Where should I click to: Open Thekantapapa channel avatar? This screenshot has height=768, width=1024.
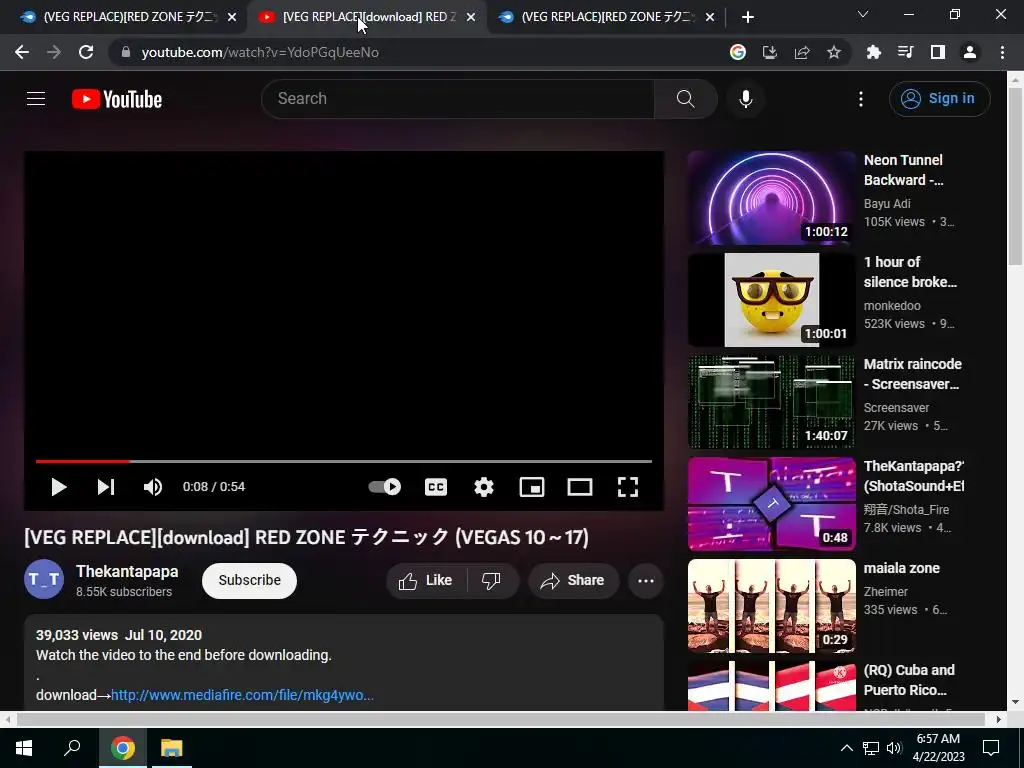pyautogui.click(x=44, y=579)
